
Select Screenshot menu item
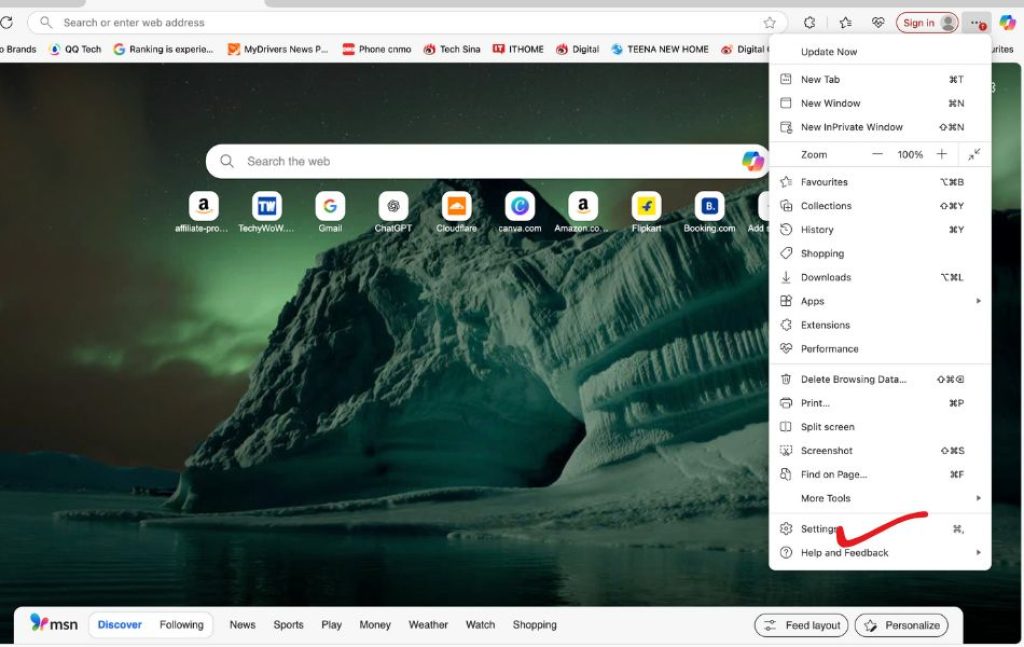pos(880,450)
